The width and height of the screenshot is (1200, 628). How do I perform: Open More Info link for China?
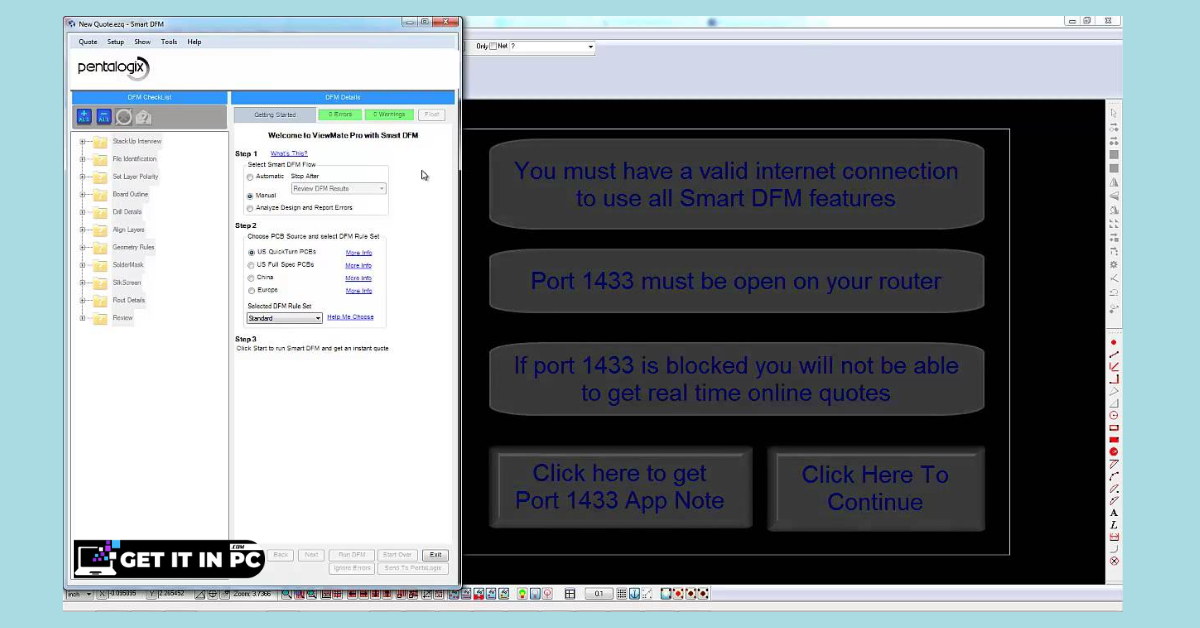click(x=359, y=278)
